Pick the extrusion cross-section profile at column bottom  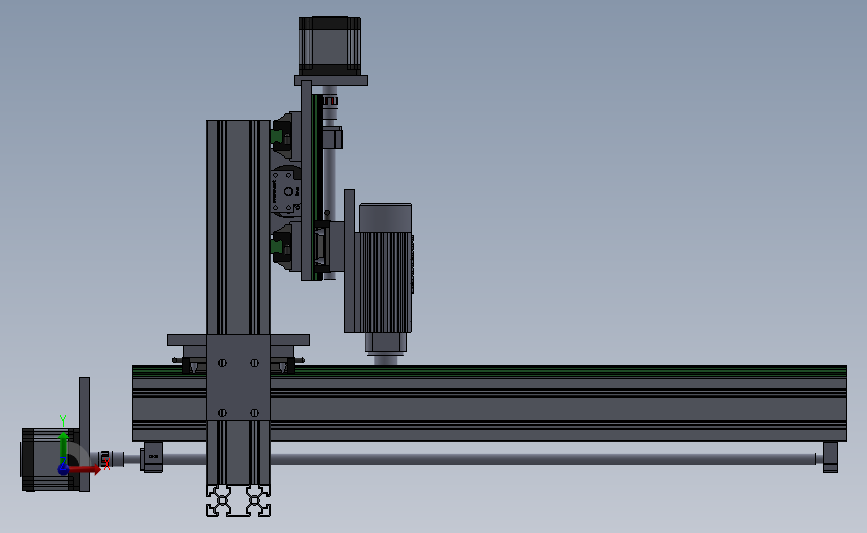point(238,501)
